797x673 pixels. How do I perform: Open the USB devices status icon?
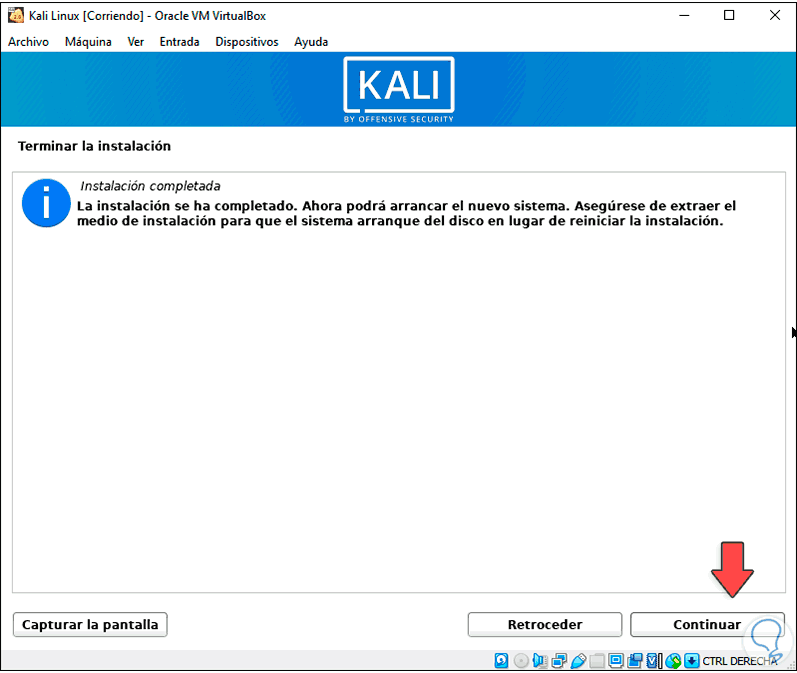click(x=578, y=660)
